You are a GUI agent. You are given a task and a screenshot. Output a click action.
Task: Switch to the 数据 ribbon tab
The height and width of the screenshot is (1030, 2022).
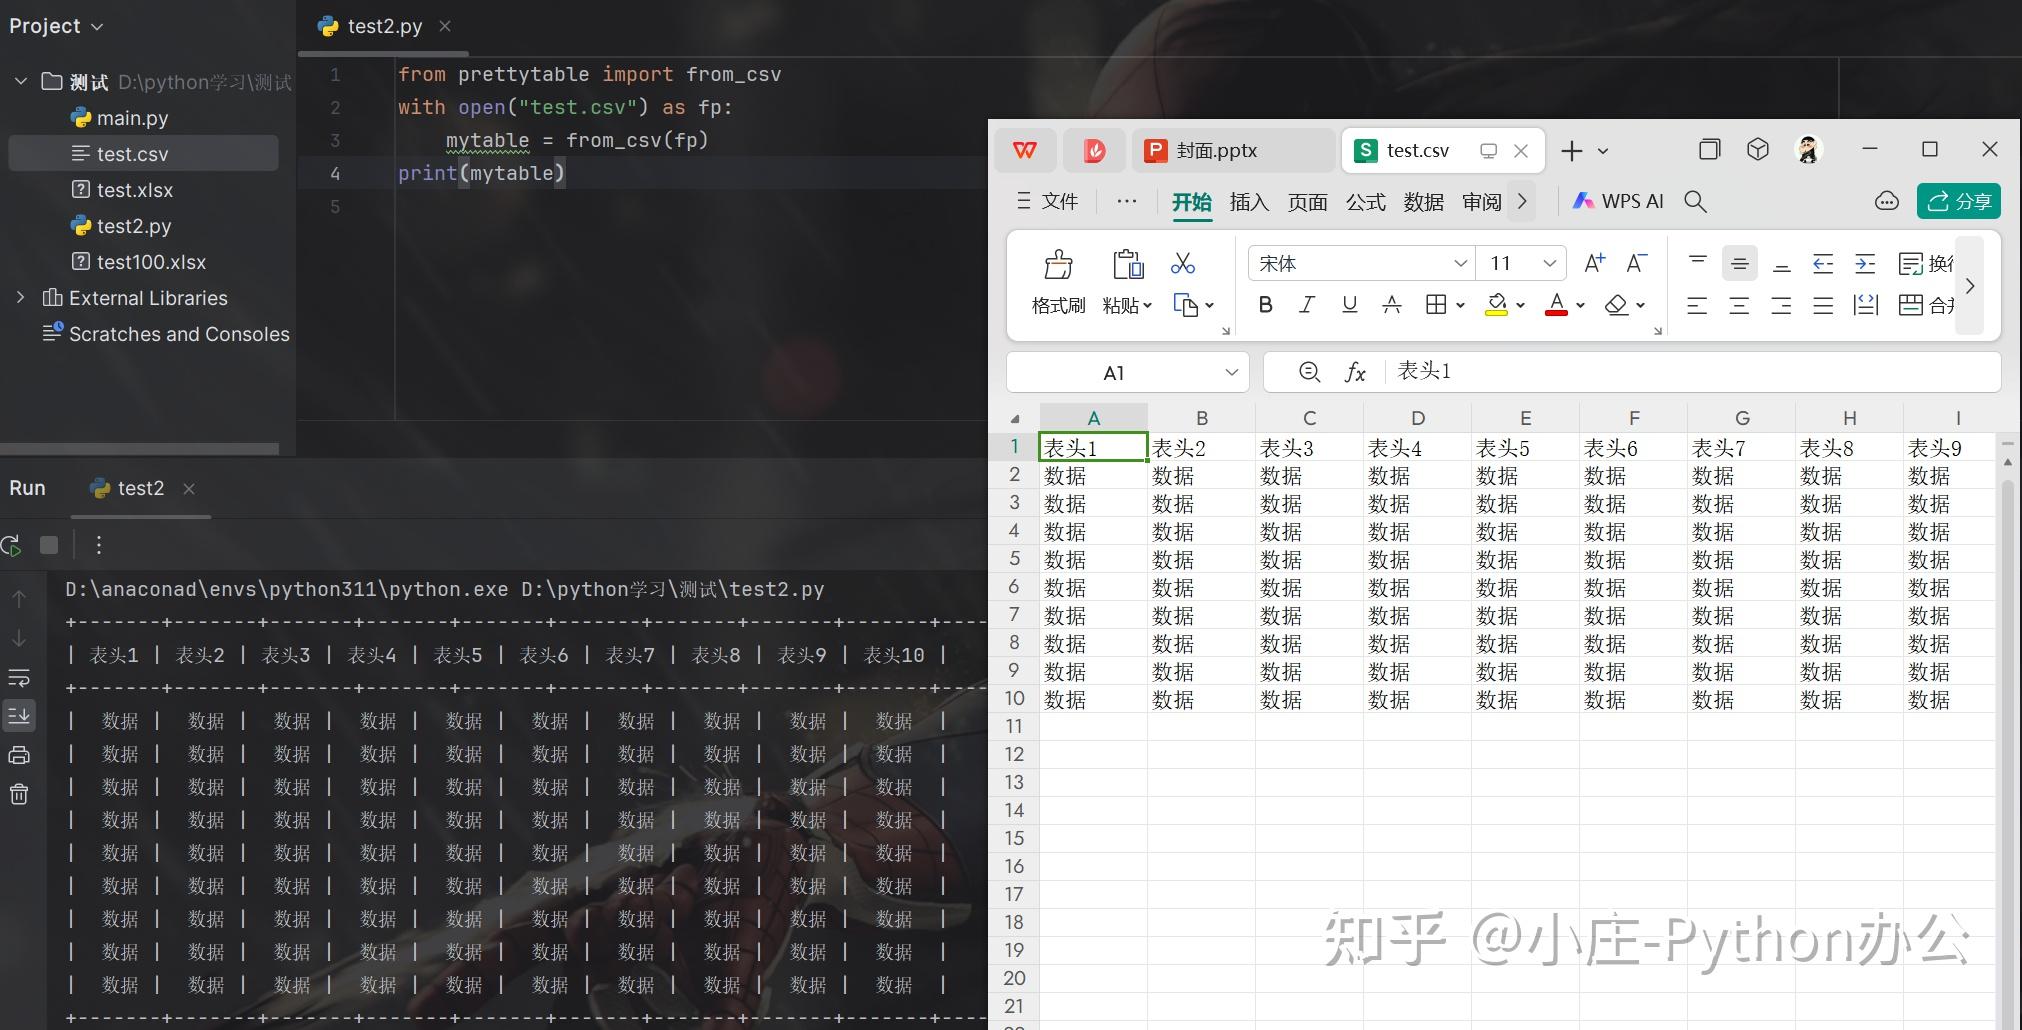(x=1422, y=201)
